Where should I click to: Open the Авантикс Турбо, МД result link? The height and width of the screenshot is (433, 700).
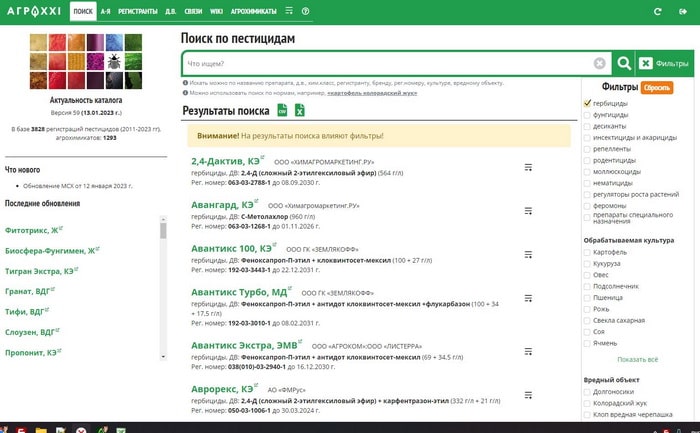[x=239, y=292]
